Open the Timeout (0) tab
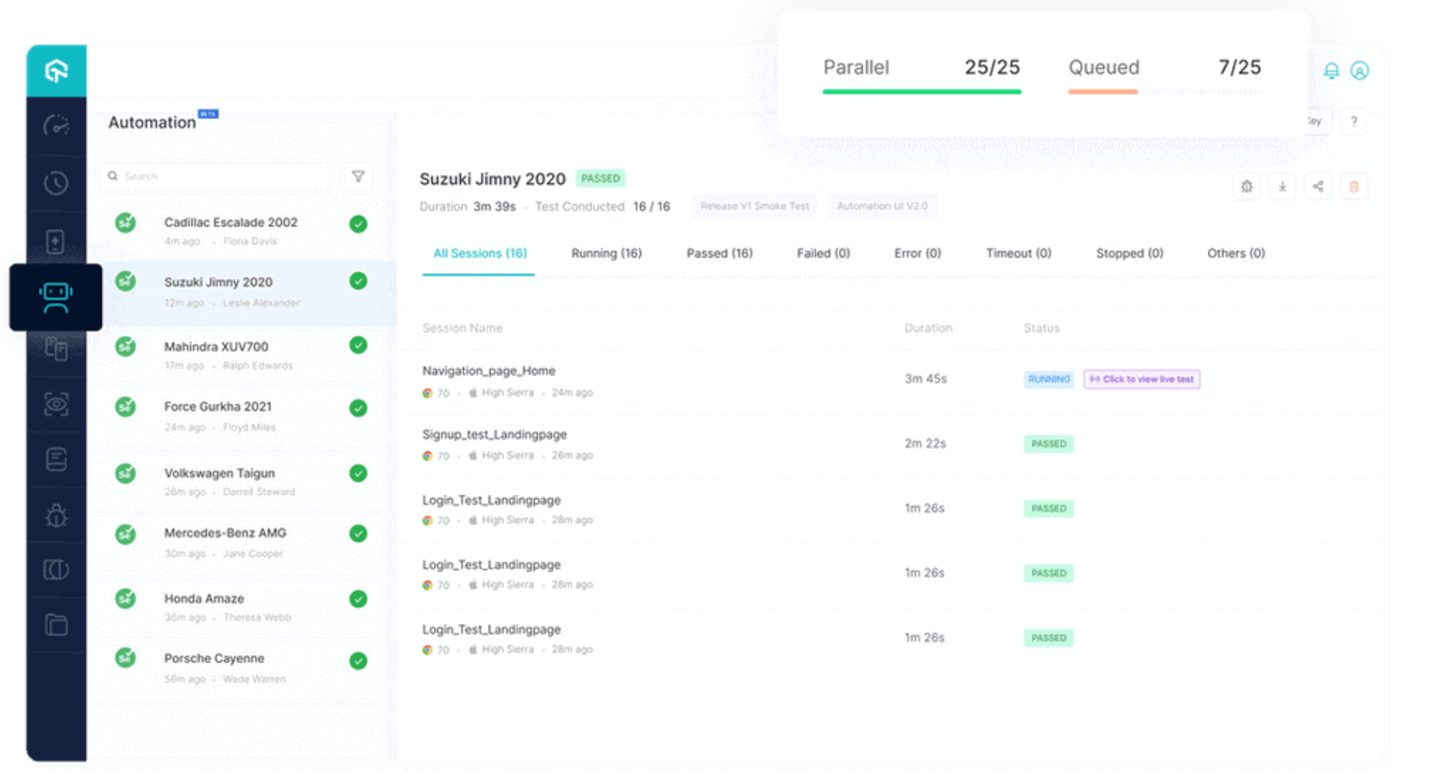The width and height of the screenshot is (1430, 773). click(1018, 254)
